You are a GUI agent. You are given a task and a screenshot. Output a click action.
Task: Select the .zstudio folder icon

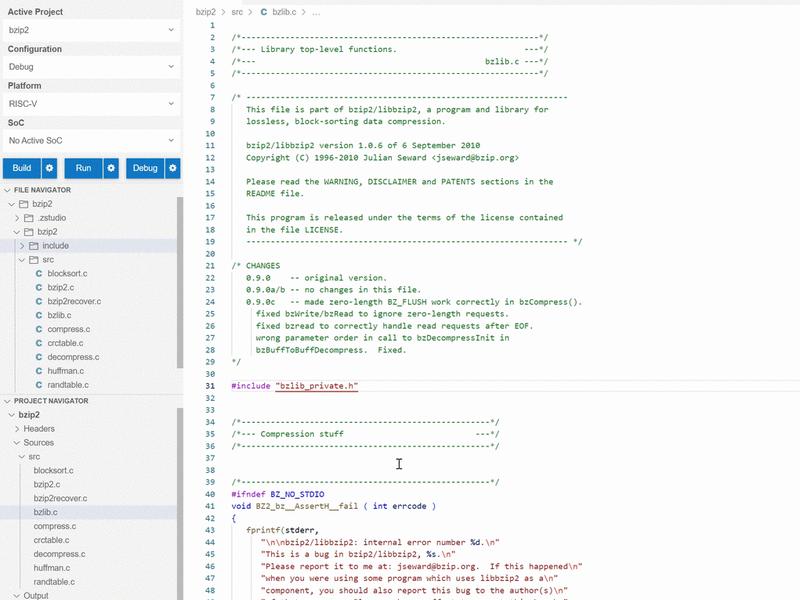[29, 218]
